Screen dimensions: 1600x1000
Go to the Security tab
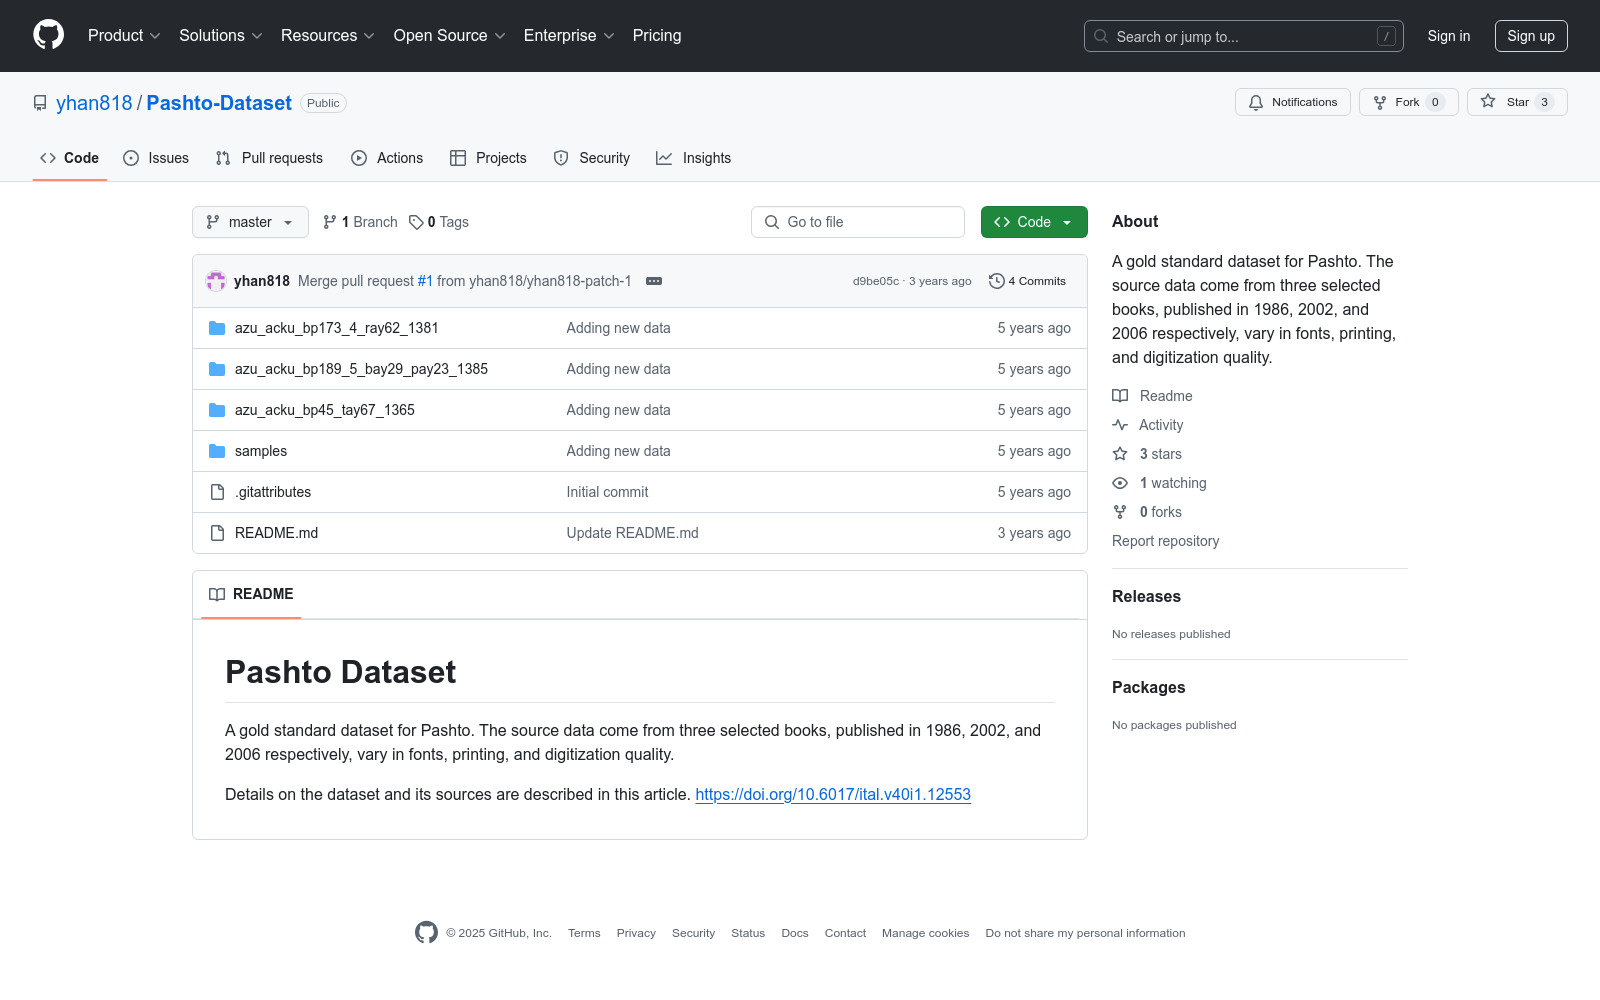click(x=592, y=158)
